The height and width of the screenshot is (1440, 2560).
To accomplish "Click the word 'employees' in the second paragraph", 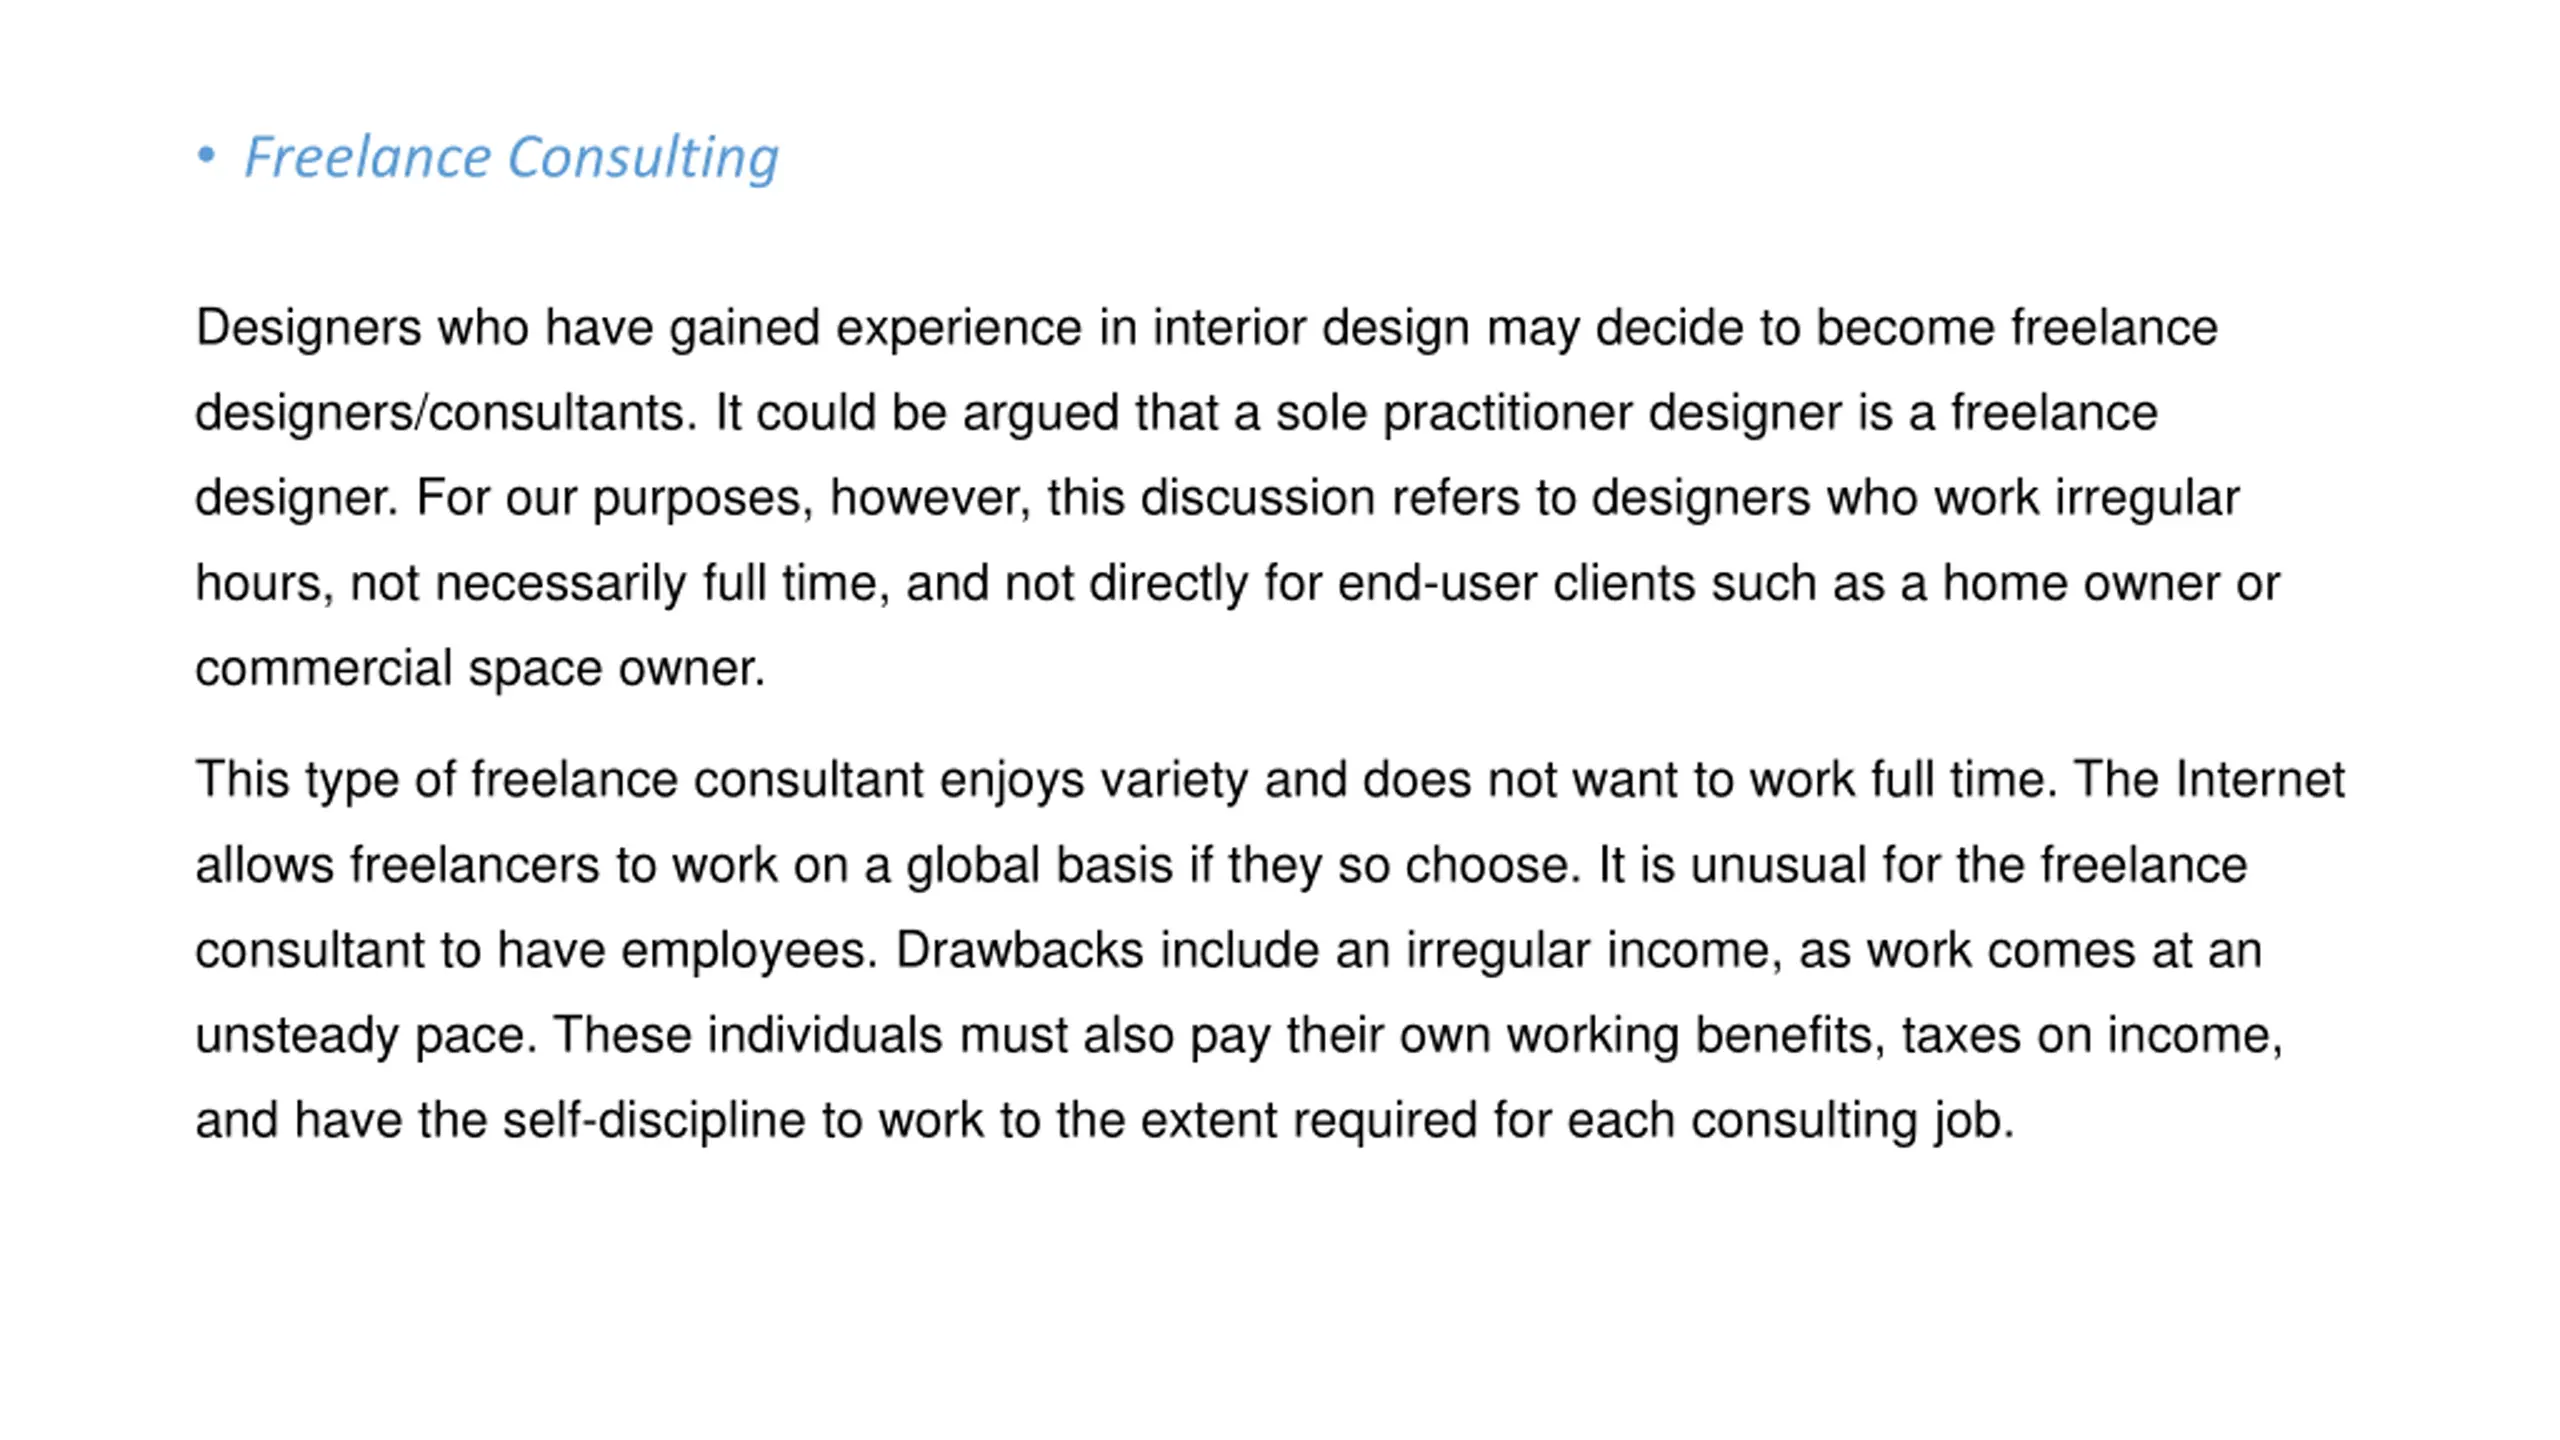I will click(749, 951).
